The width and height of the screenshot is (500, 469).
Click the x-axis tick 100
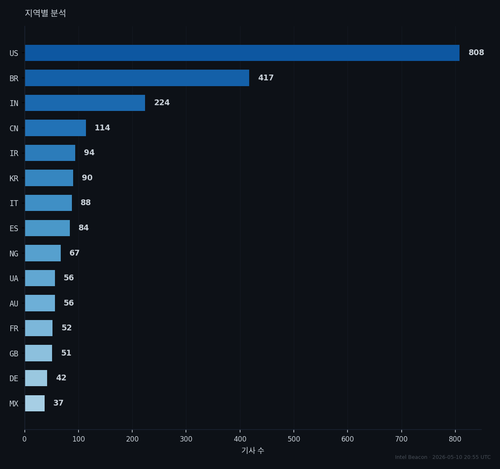(79, 439)
